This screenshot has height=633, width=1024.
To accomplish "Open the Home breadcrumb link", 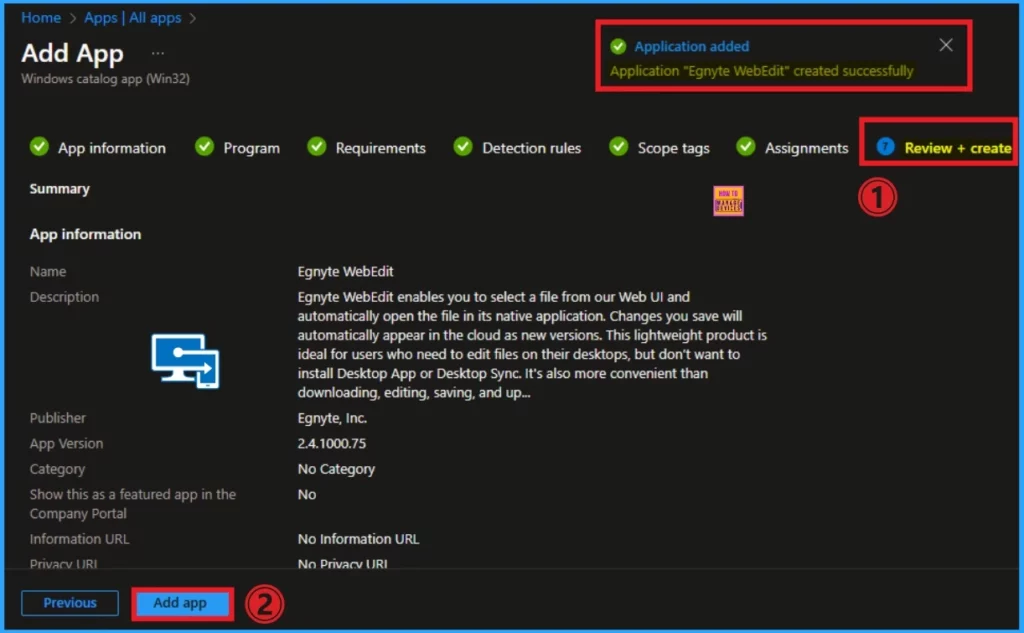I will click(x=41, y=18).
